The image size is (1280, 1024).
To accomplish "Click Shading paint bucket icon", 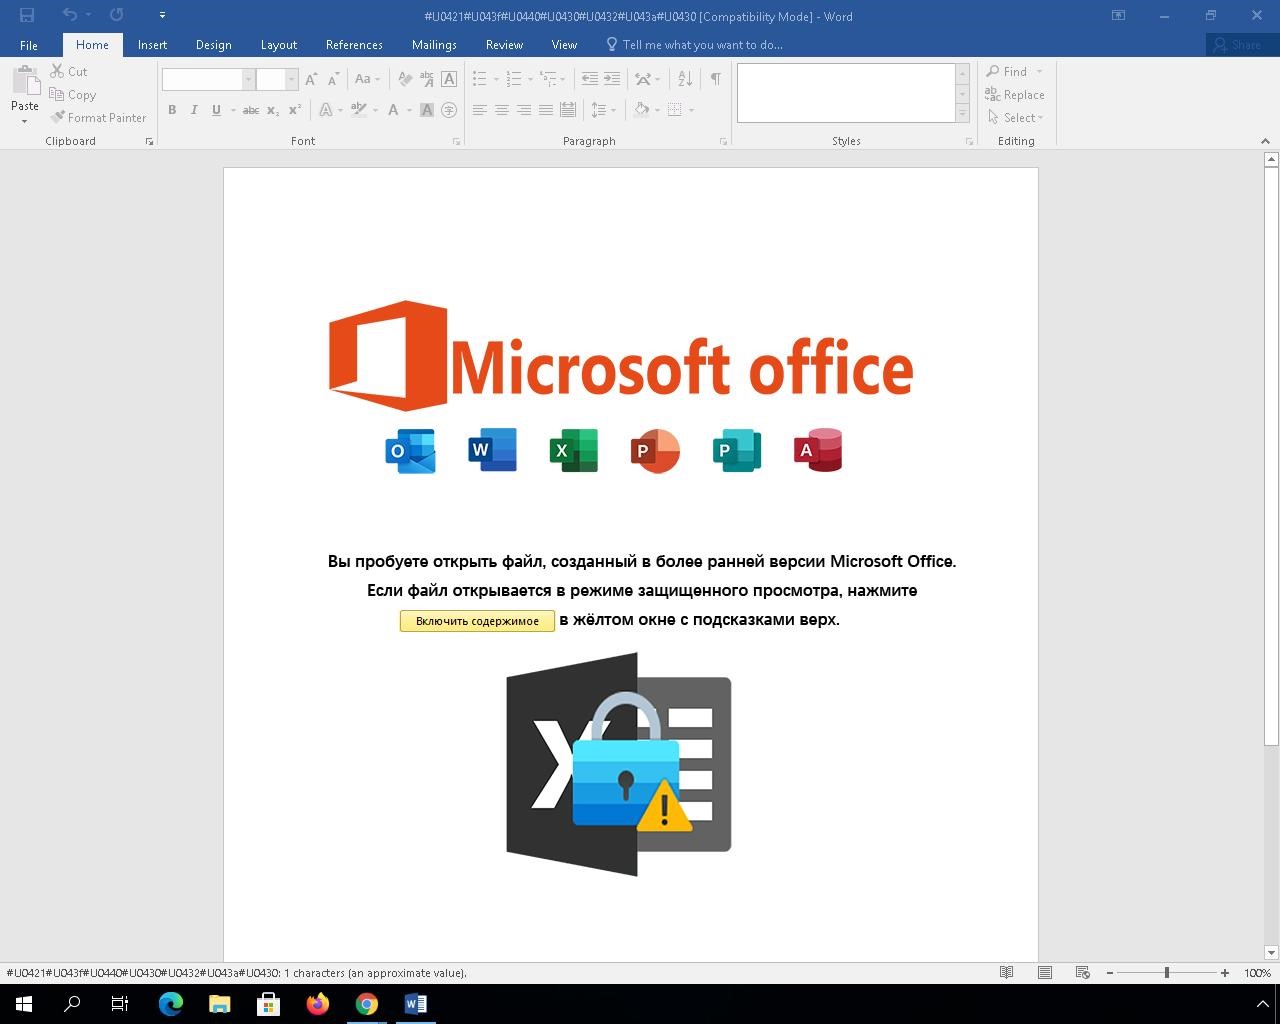I will click(642, 110).
